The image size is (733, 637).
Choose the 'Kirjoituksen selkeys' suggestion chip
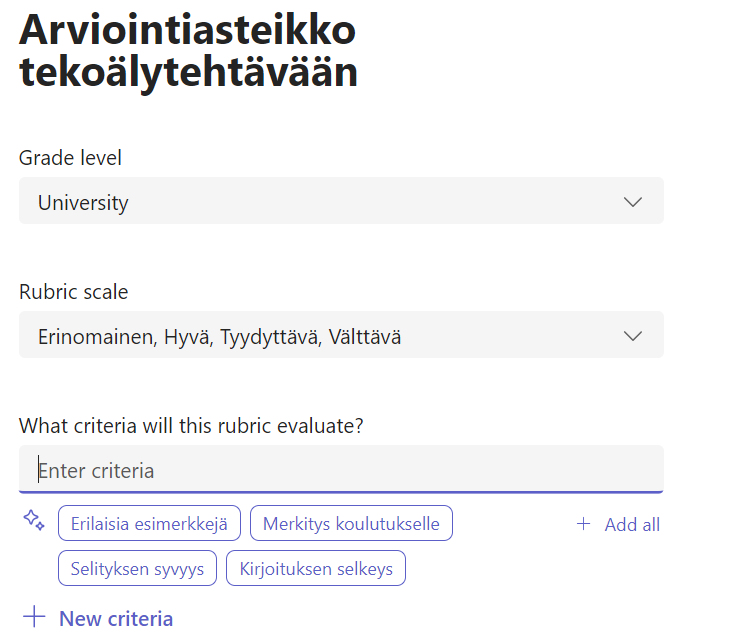point(316,569)
